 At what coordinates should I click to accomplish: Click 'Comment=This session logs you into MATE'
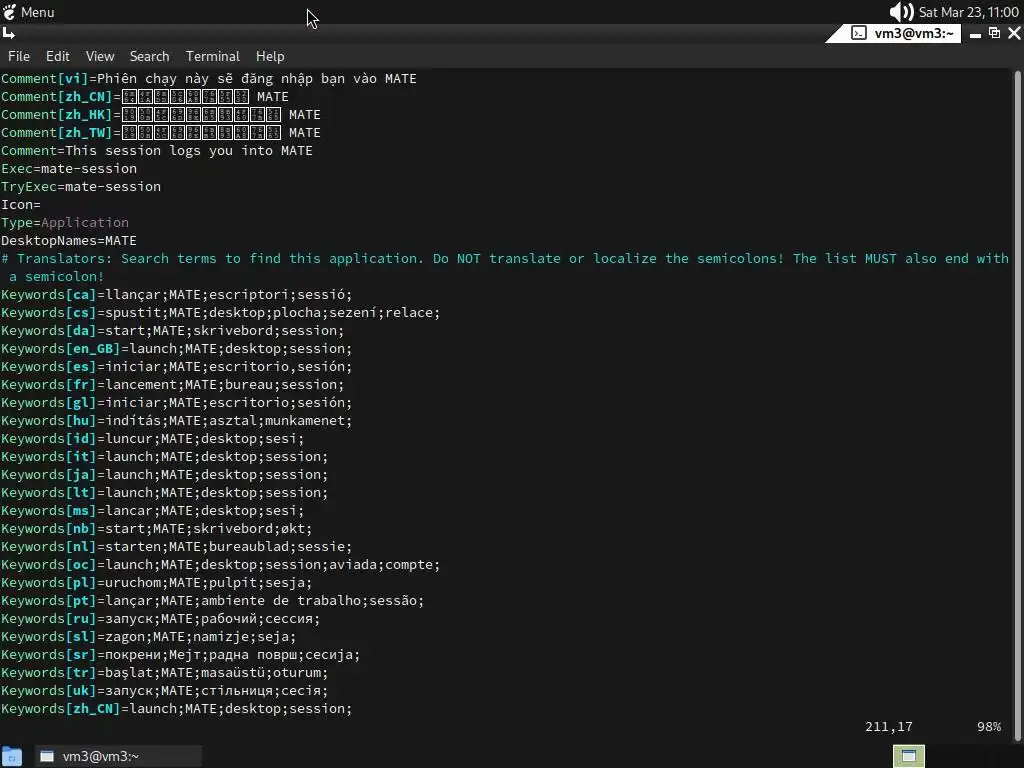[157, 151]
